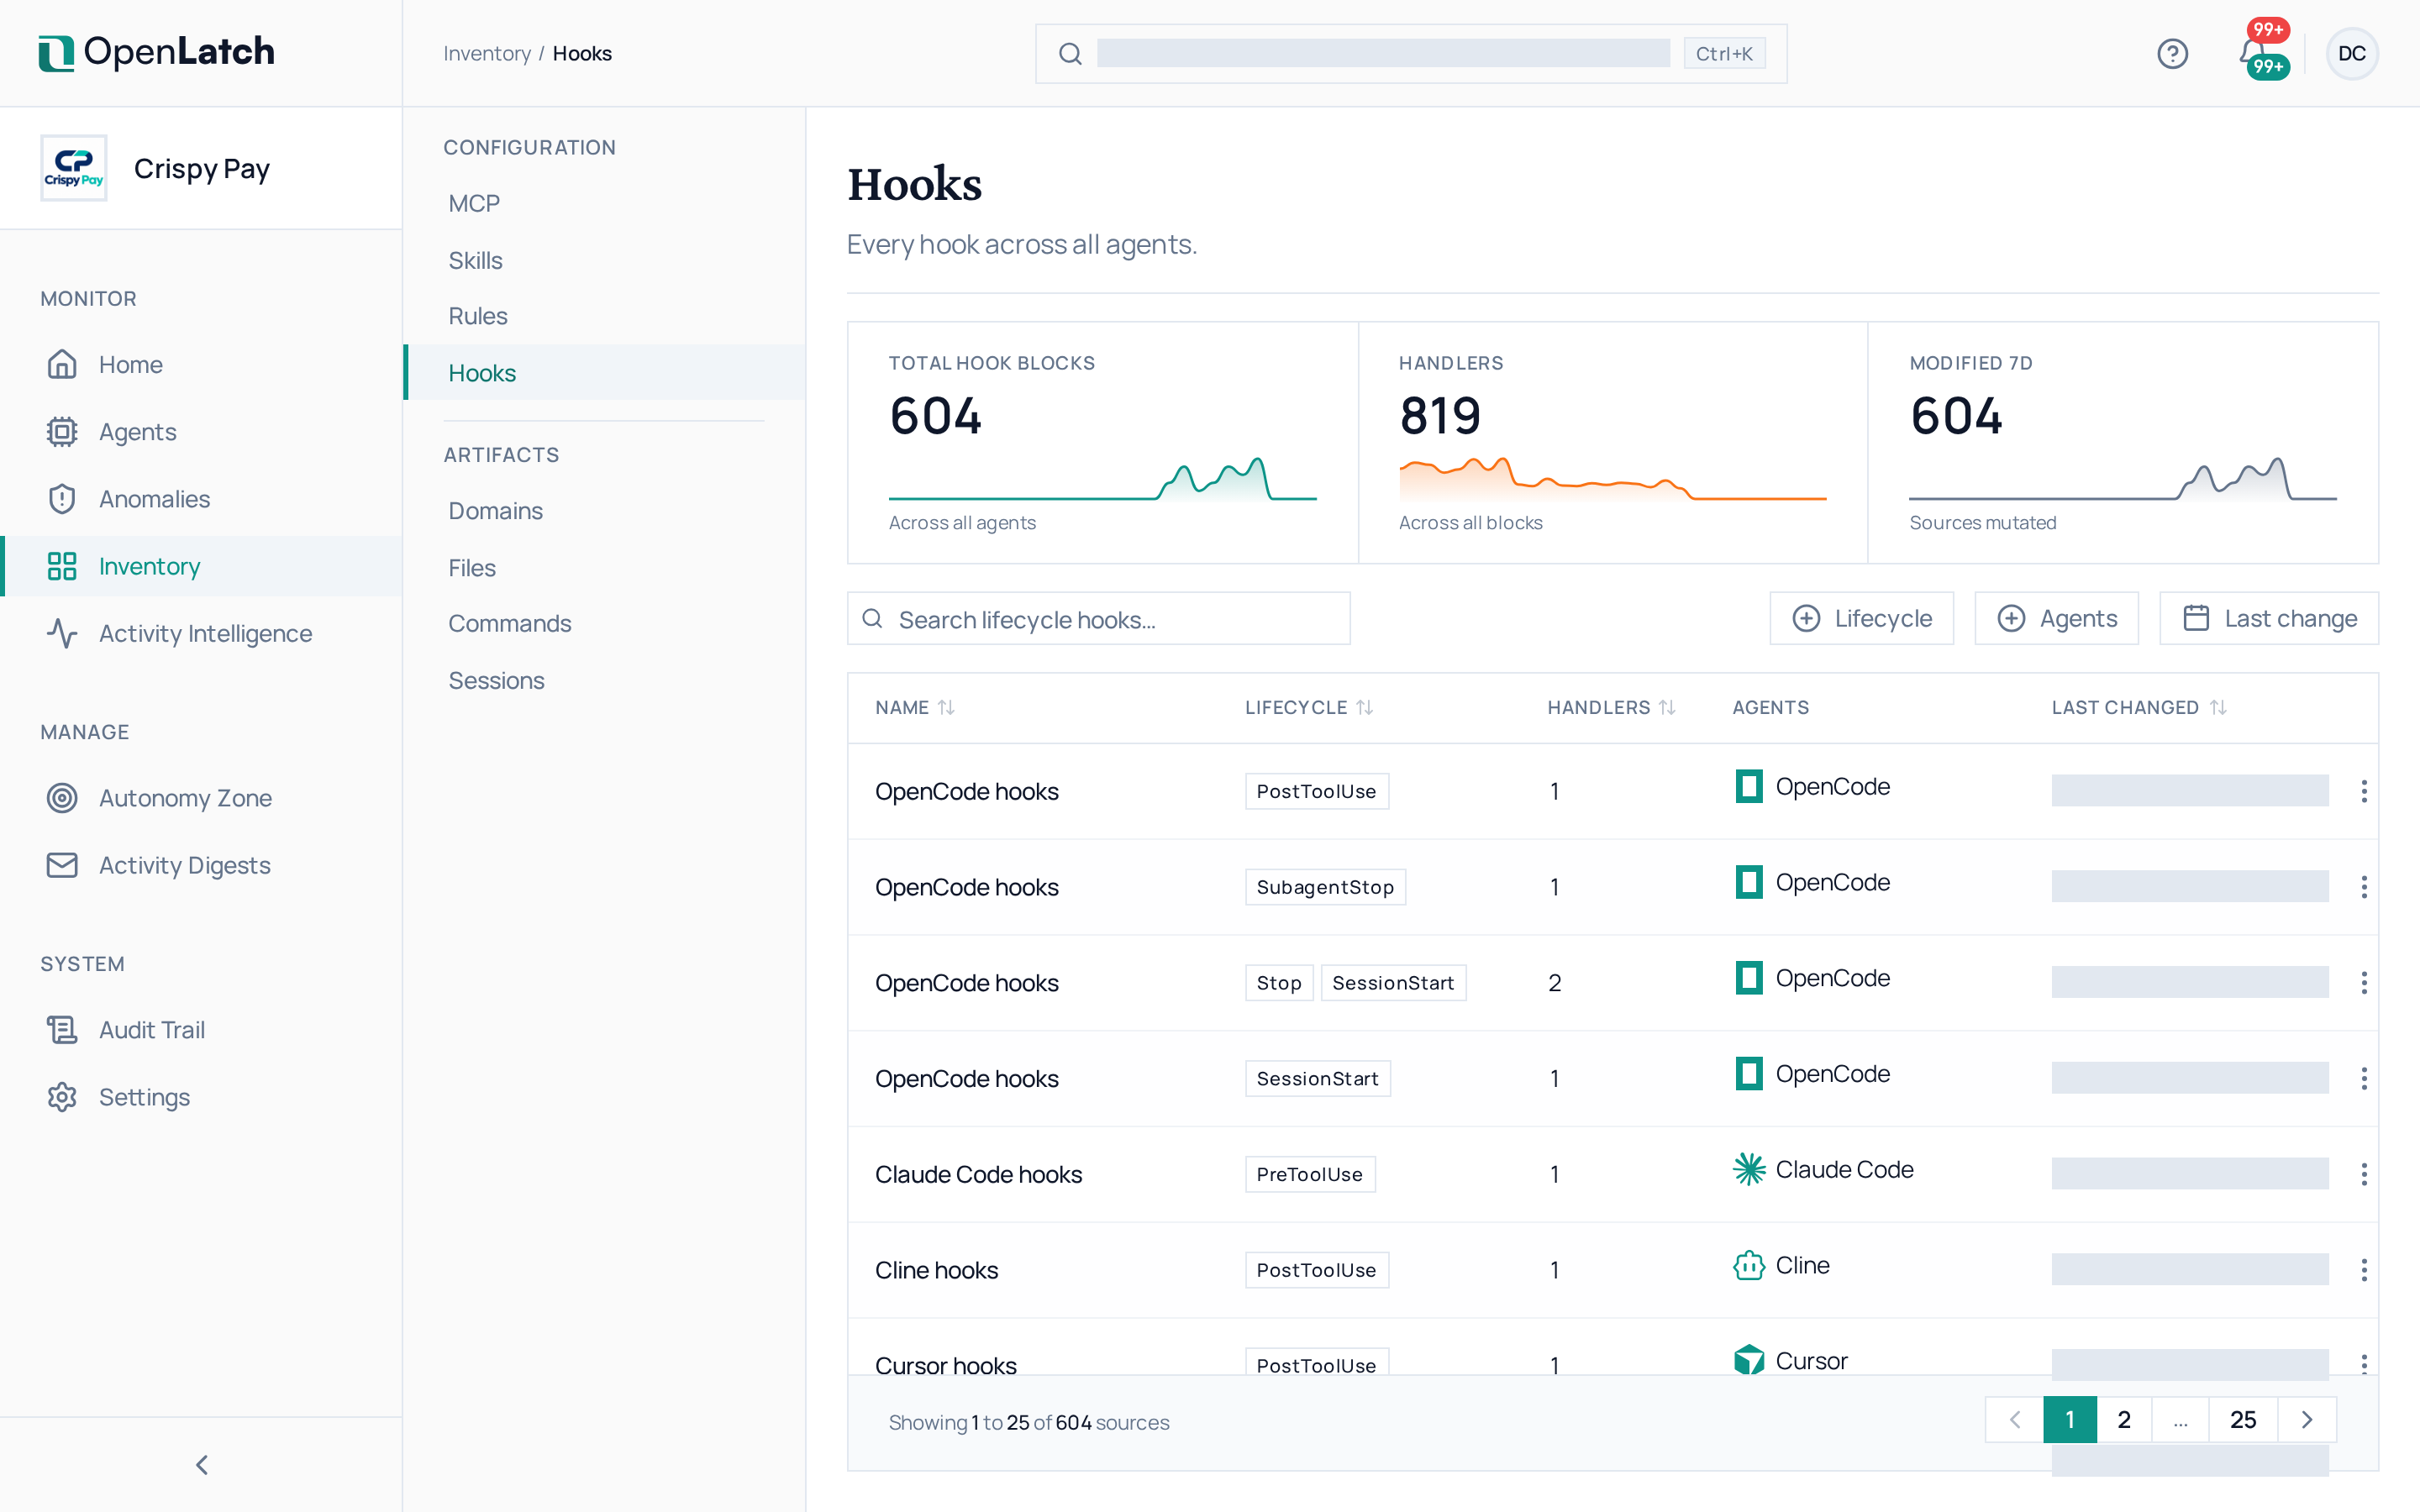Open the Agents filter dropdown
2420x1512 pixels.
[2056, 618]
